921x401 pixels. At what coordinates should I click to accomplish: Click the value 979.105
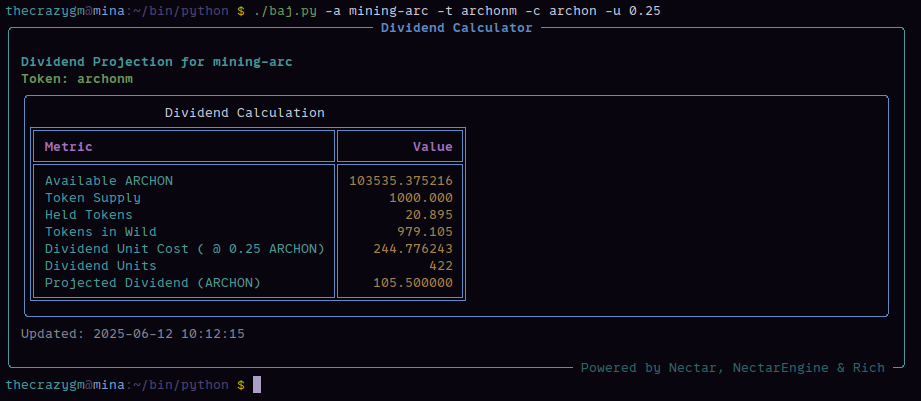(x=425, y=232)
